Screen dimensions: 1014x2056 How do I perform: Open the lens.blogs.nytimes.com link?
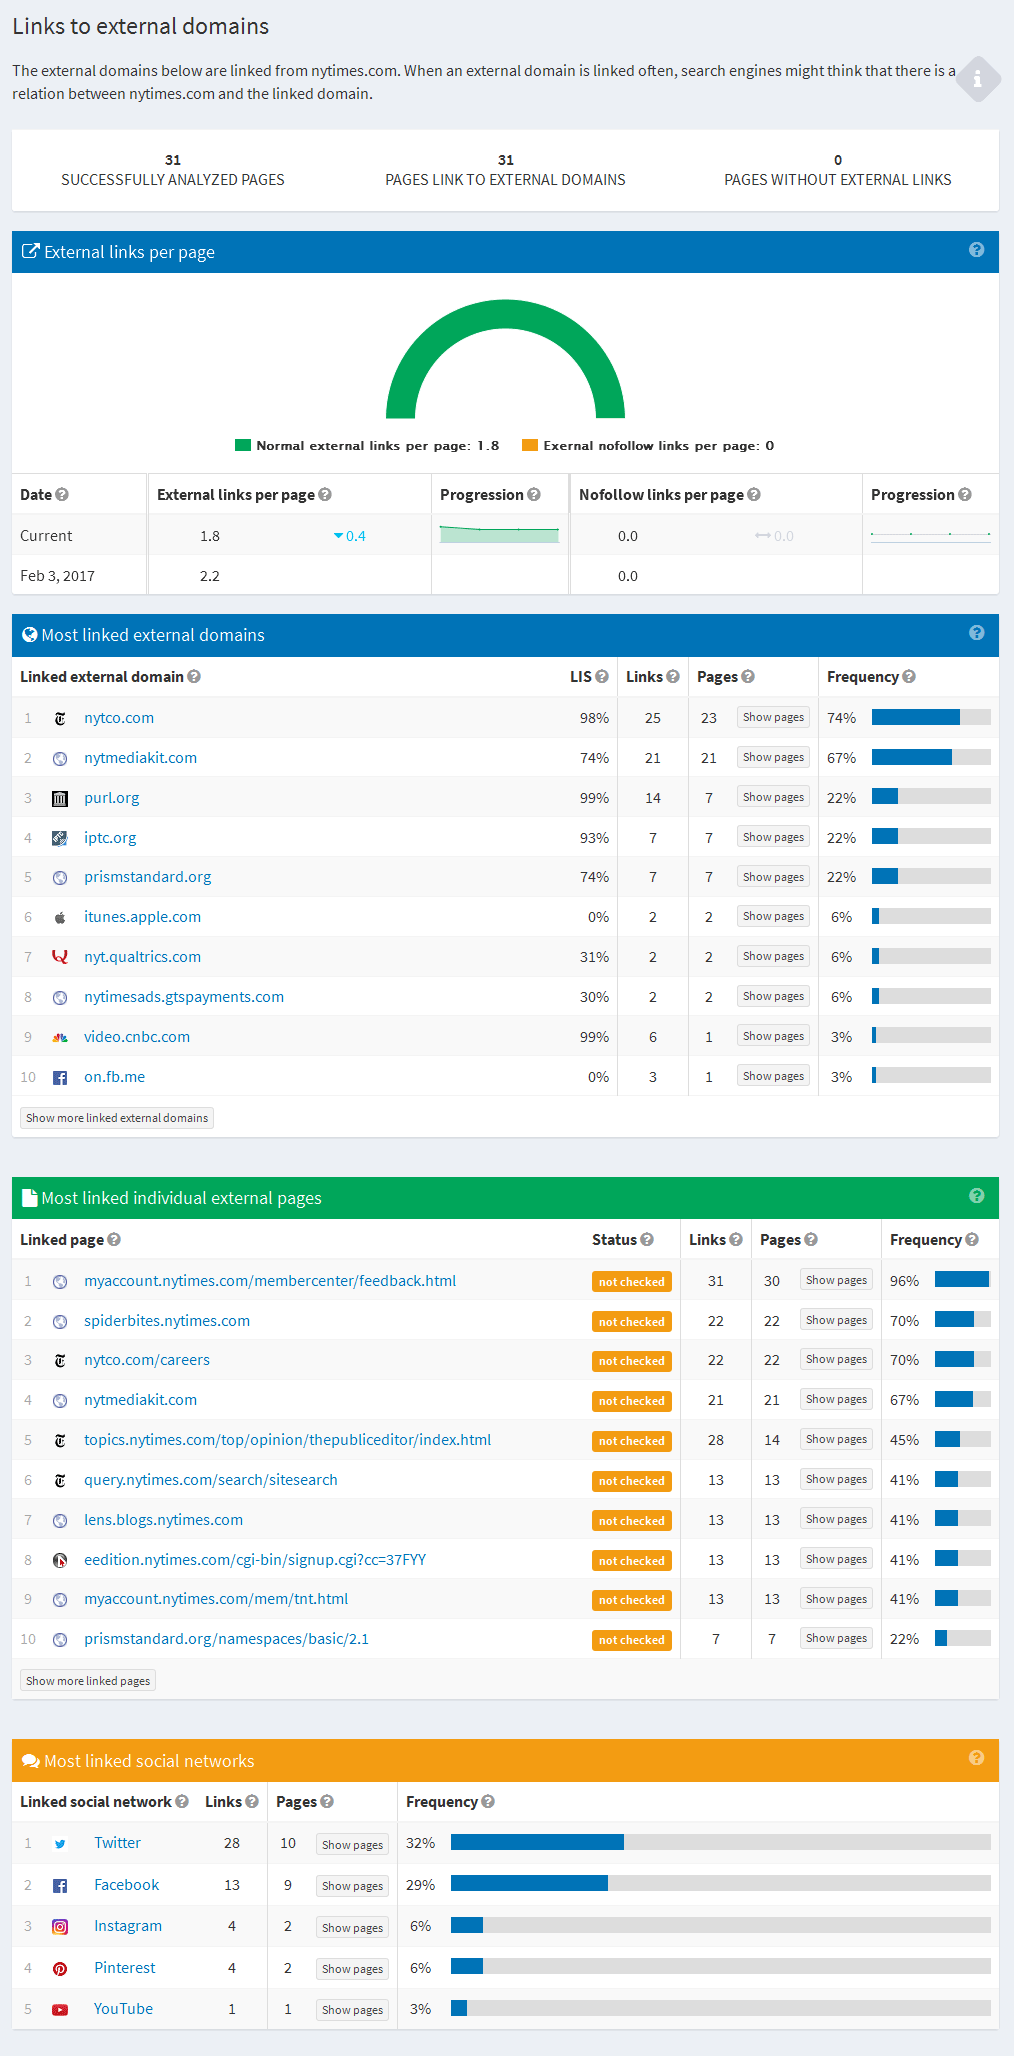click(163, 1520)
